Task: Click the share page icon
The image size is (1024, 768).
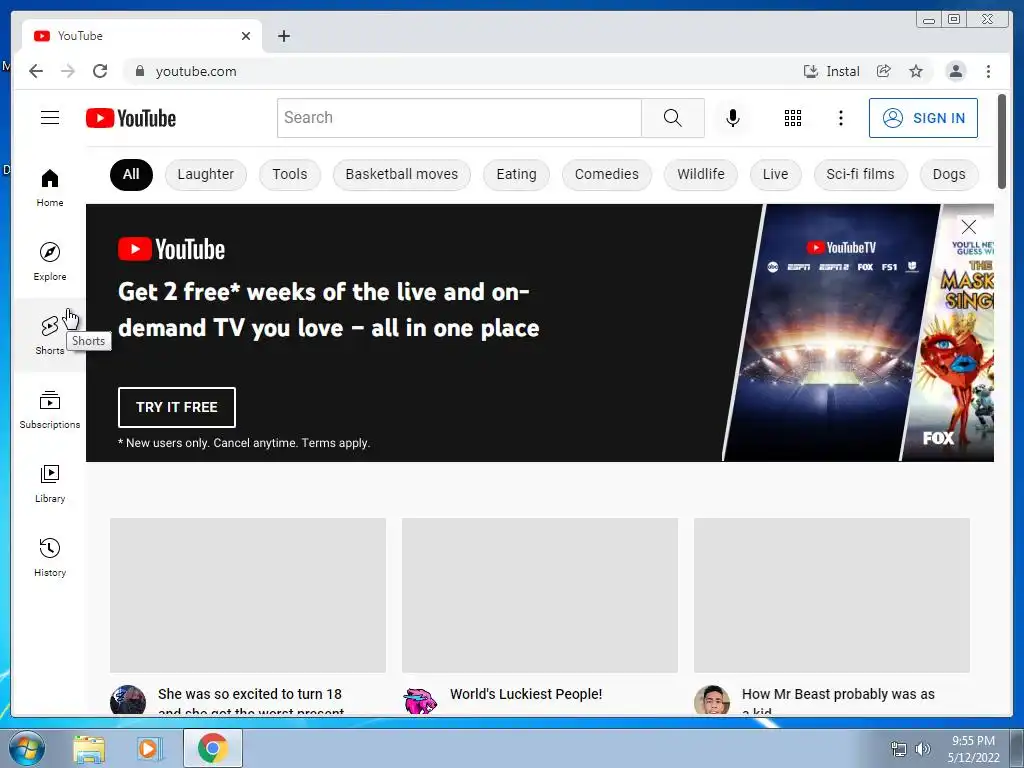Action: coord(884,71)
